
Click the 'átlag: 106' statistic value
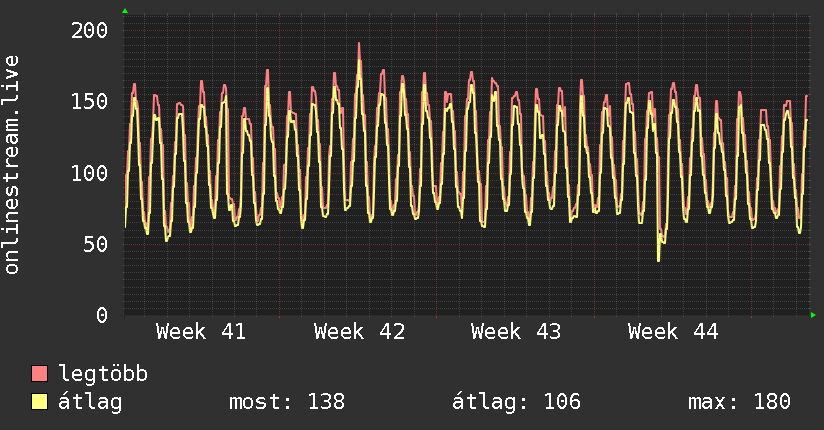(516, 402)
